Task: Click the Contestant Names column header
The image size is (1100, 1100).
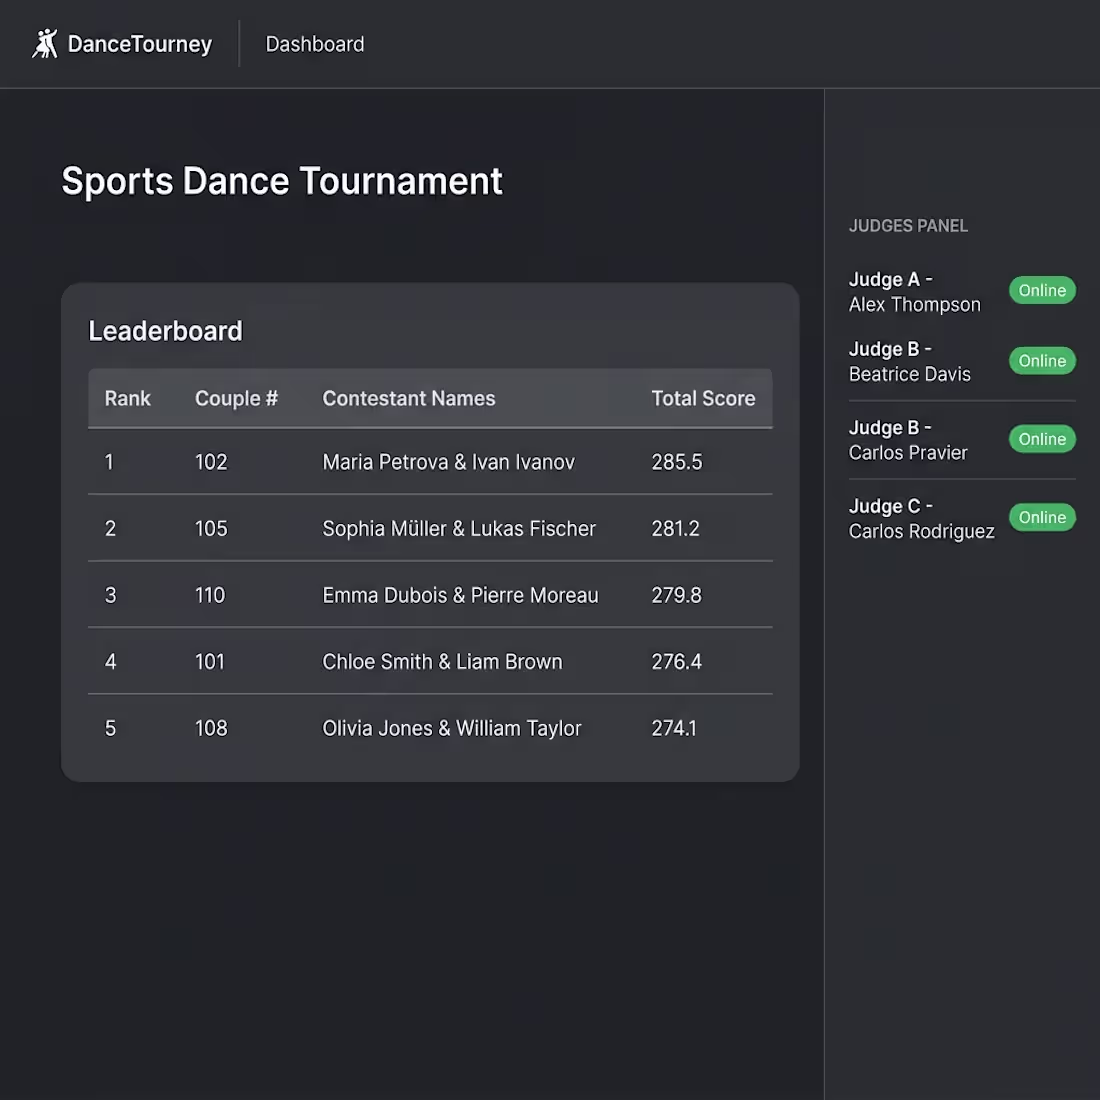Action: [x=409, y=398]
